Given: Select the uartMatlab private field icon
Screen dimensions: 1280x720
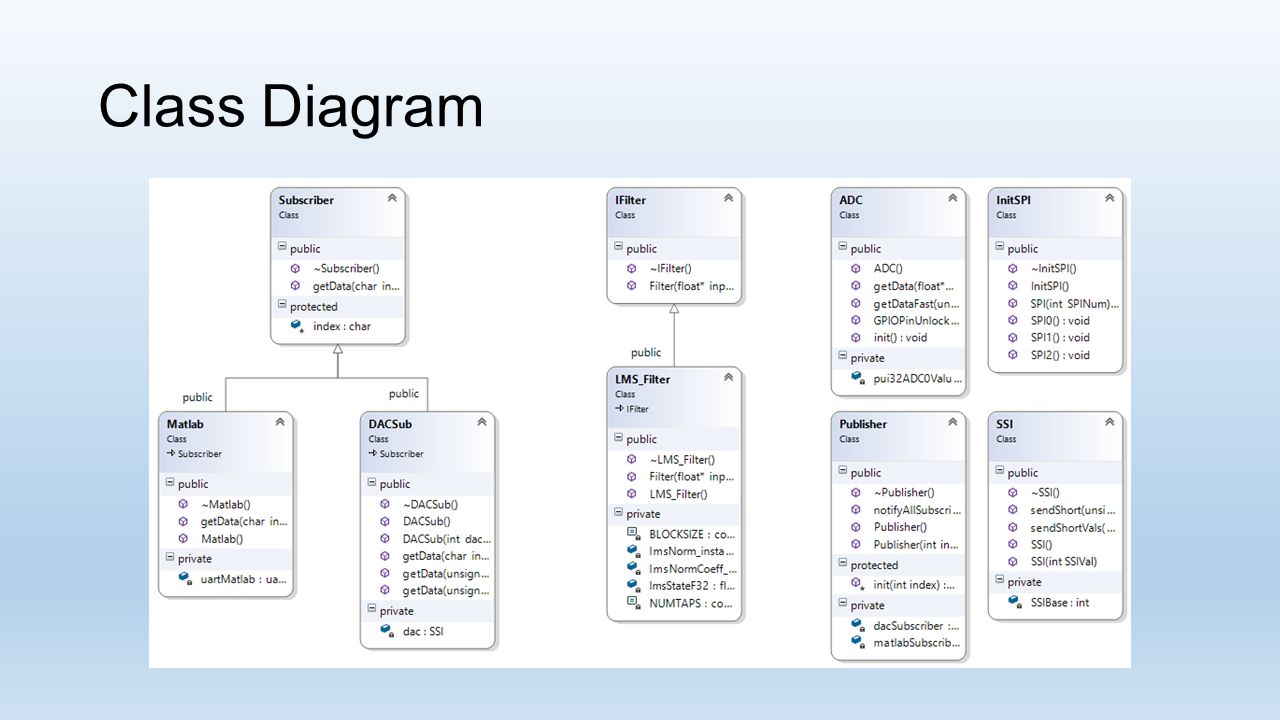Looking at the screenshot, I should click(184, 578).
